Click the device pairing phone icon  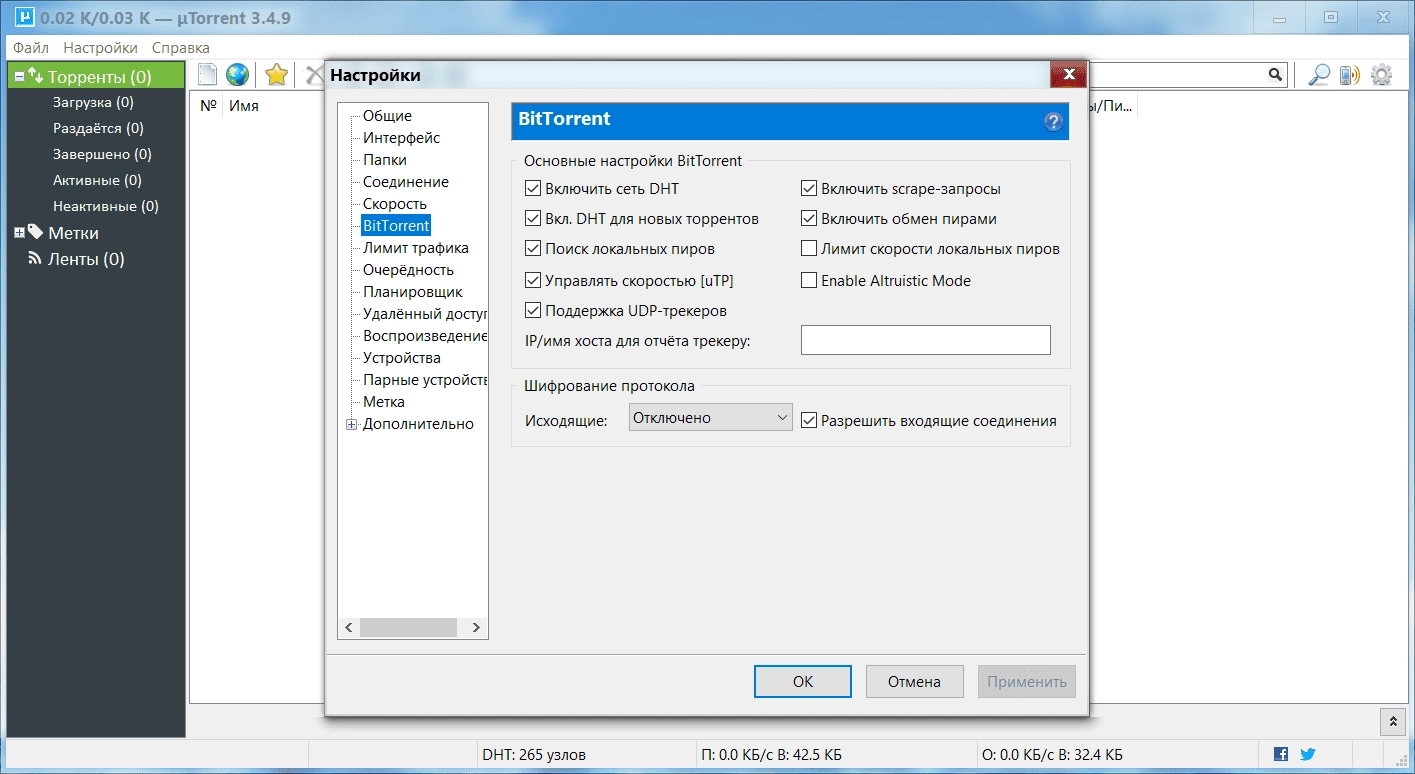point(1348,74)
